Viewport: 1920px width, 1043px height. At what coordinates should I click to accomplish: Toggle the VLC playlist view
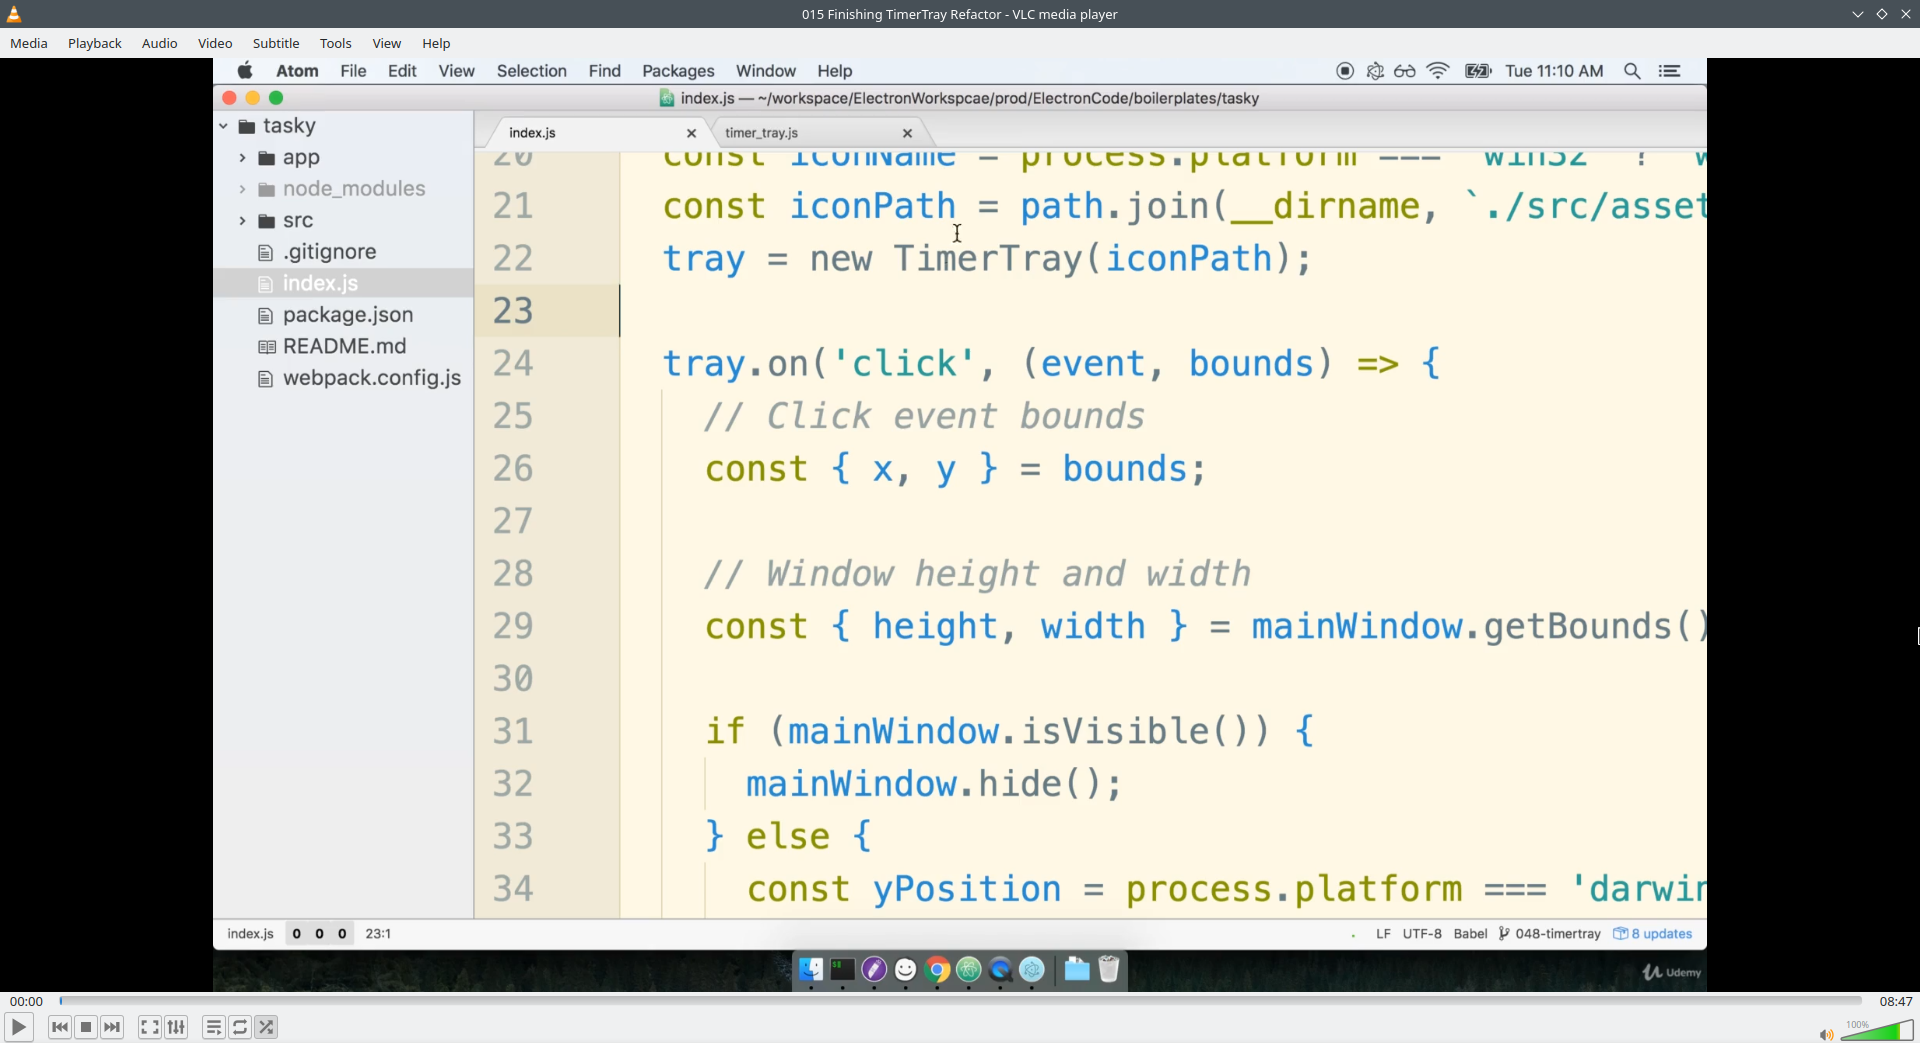[213, 1027]
